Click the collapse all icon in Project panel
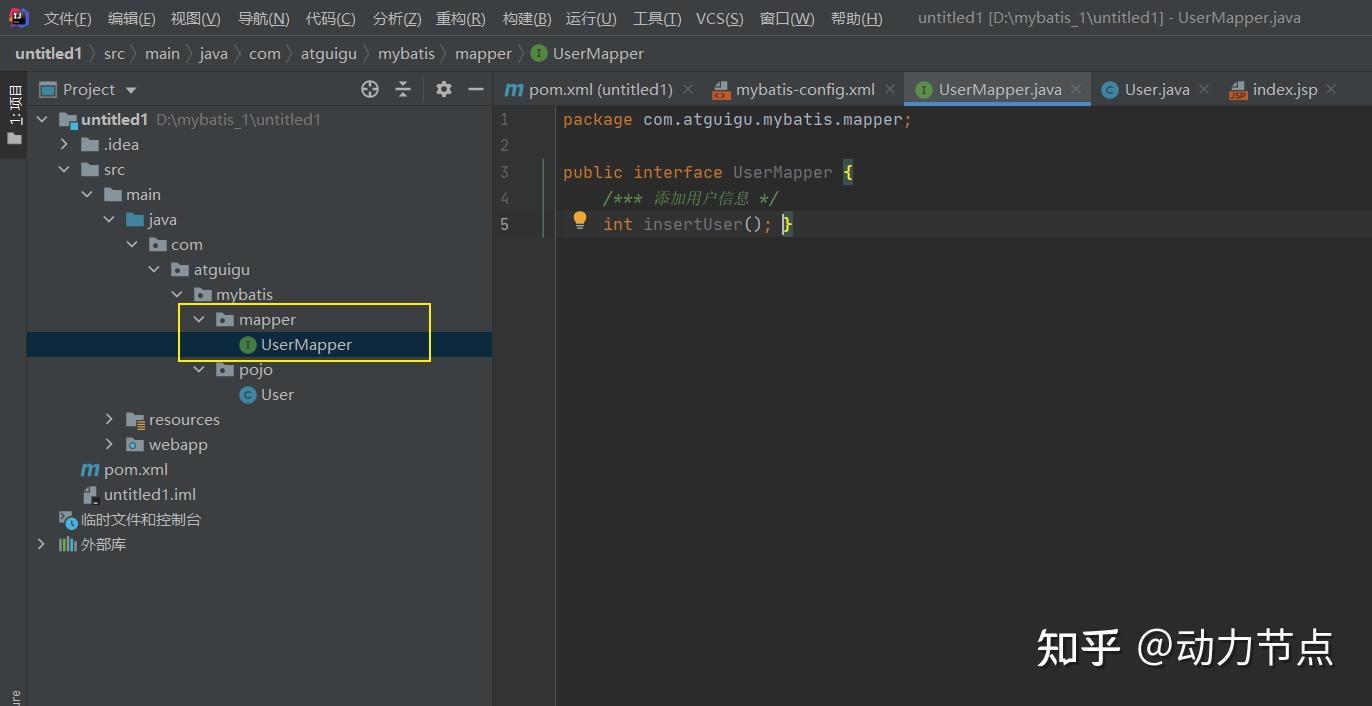Viewport: 1372px width, 706px height. pyautogui.click(x=403, y=89)
